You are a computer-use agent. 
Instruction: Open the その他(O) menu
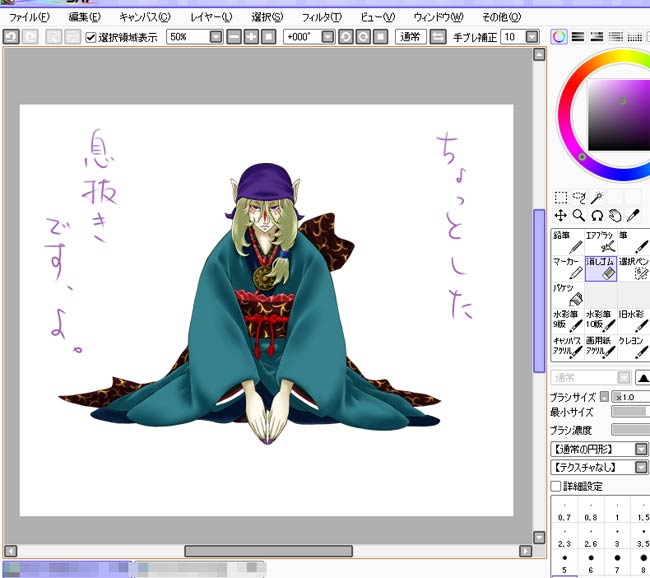pos(501,17)
